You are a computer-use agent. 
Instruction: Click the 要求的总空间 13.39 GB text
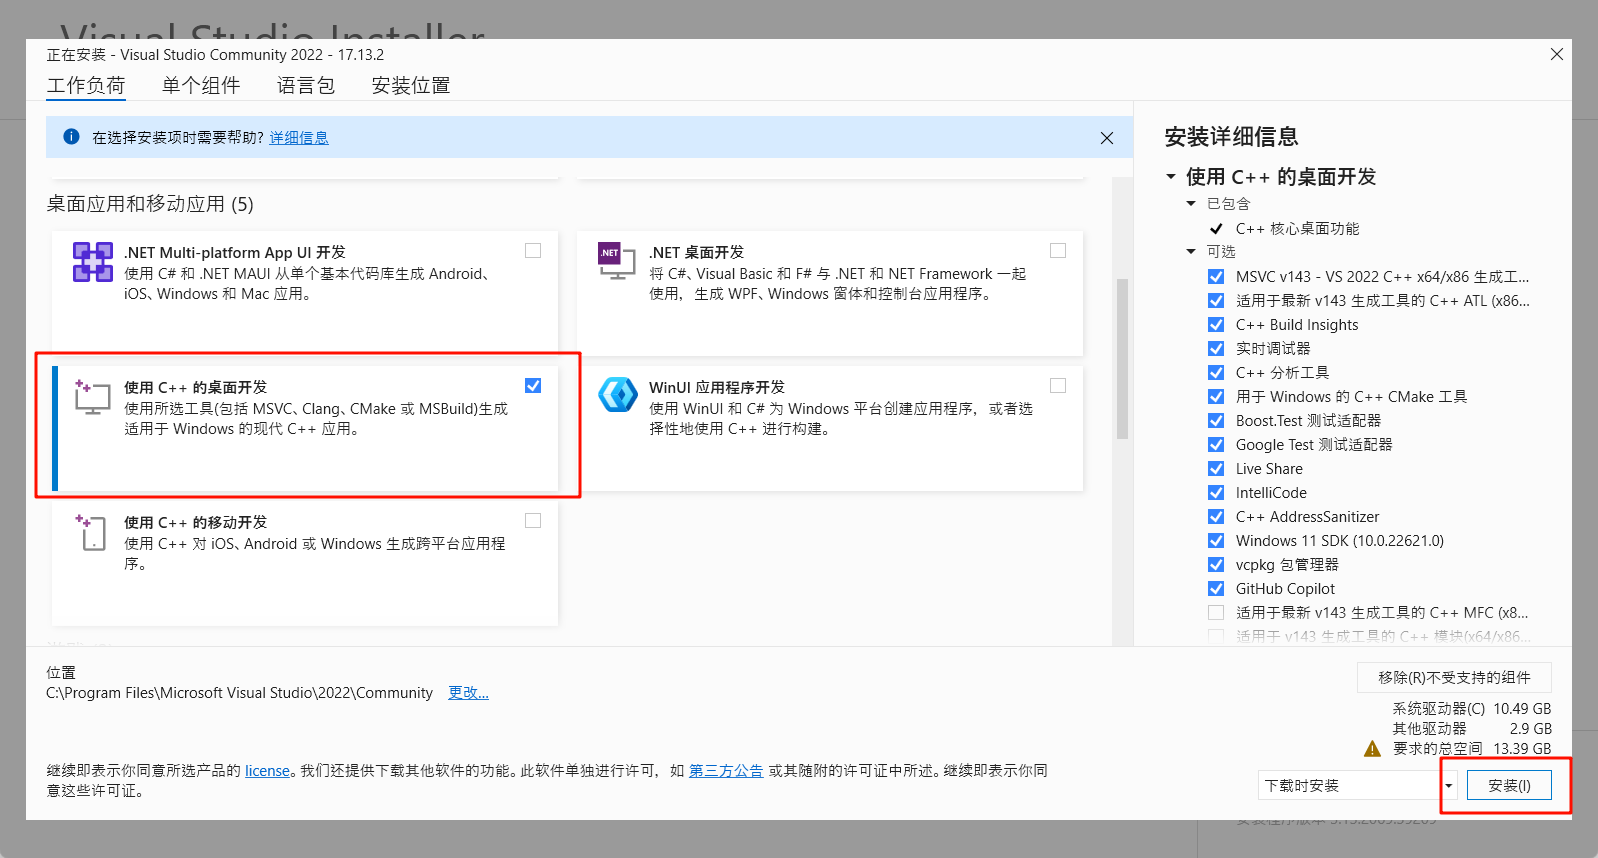point(1471,748)
